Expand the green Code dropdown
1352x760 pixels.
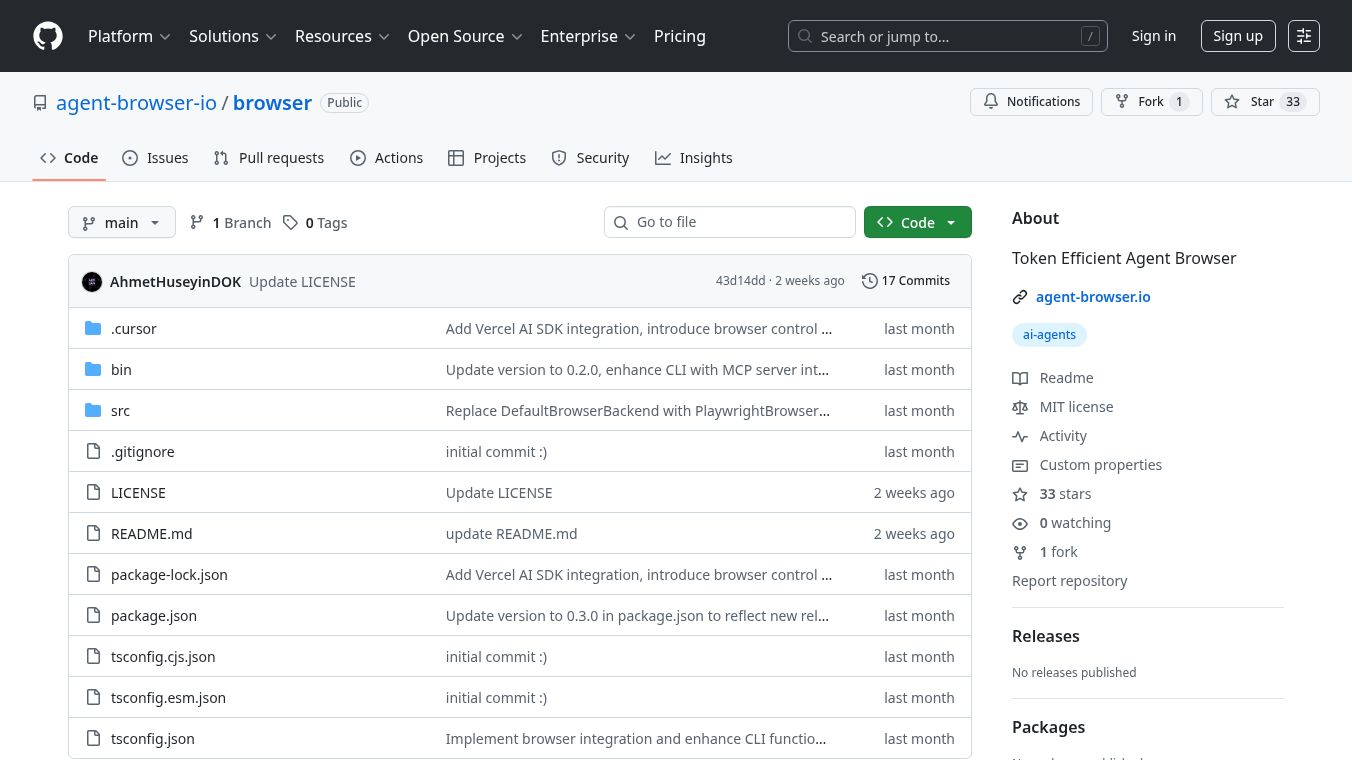(x=917, y=223)
